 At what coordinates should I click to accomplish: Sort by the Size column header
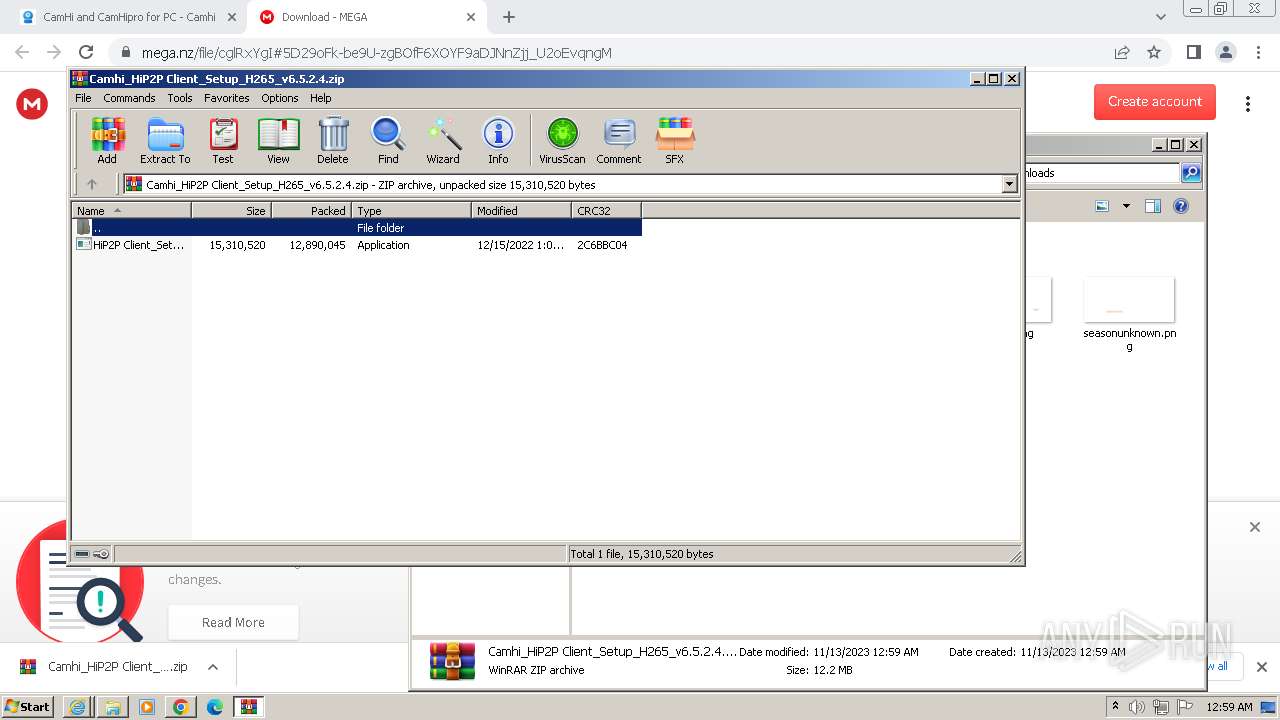[232, 210]
